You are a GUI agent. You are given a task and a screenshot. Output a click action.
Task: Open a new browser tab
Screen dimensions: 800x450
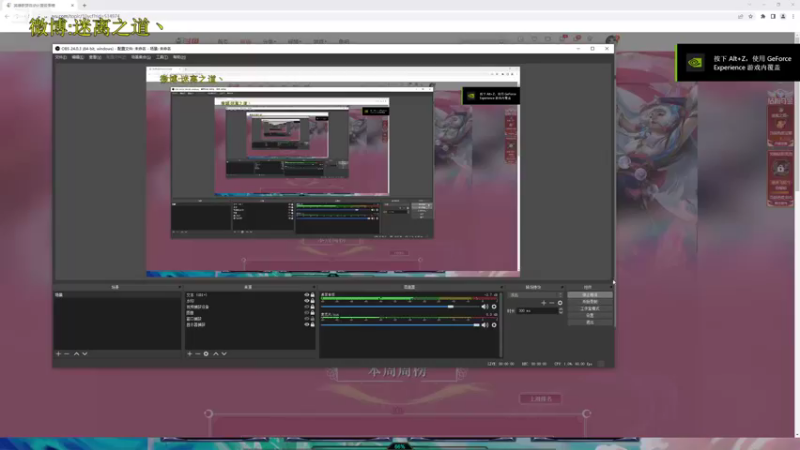click(84, 5)
